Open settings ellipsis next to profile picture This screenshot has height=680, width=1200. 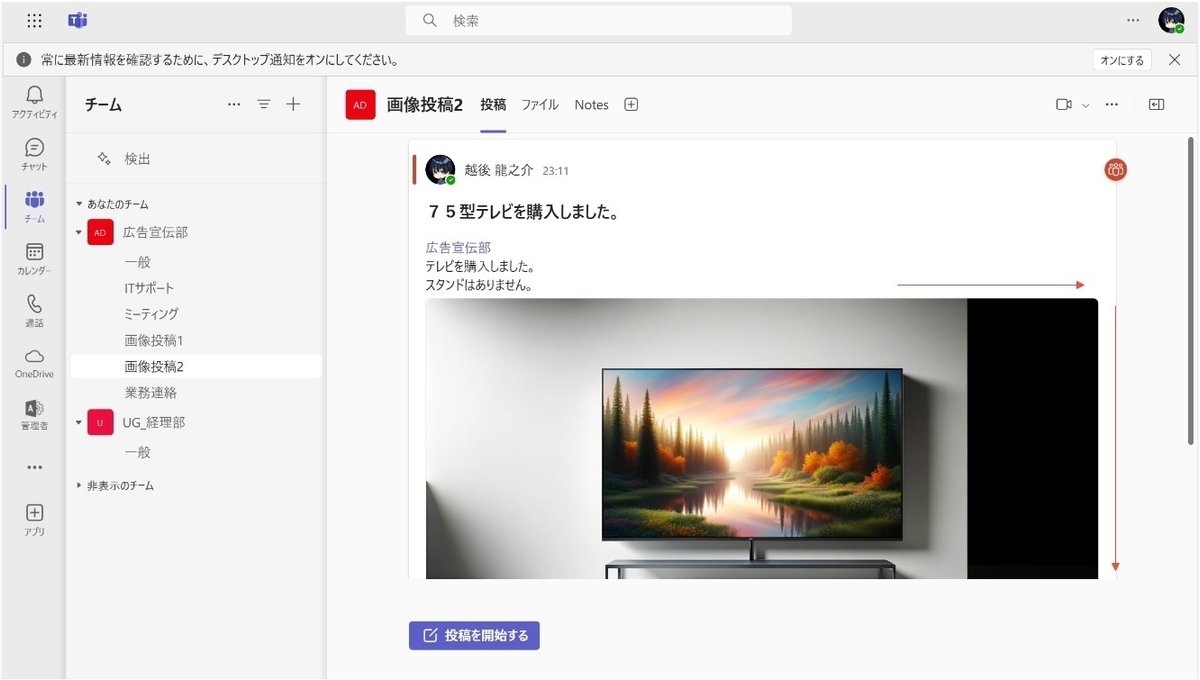(x=1133, y=20)
